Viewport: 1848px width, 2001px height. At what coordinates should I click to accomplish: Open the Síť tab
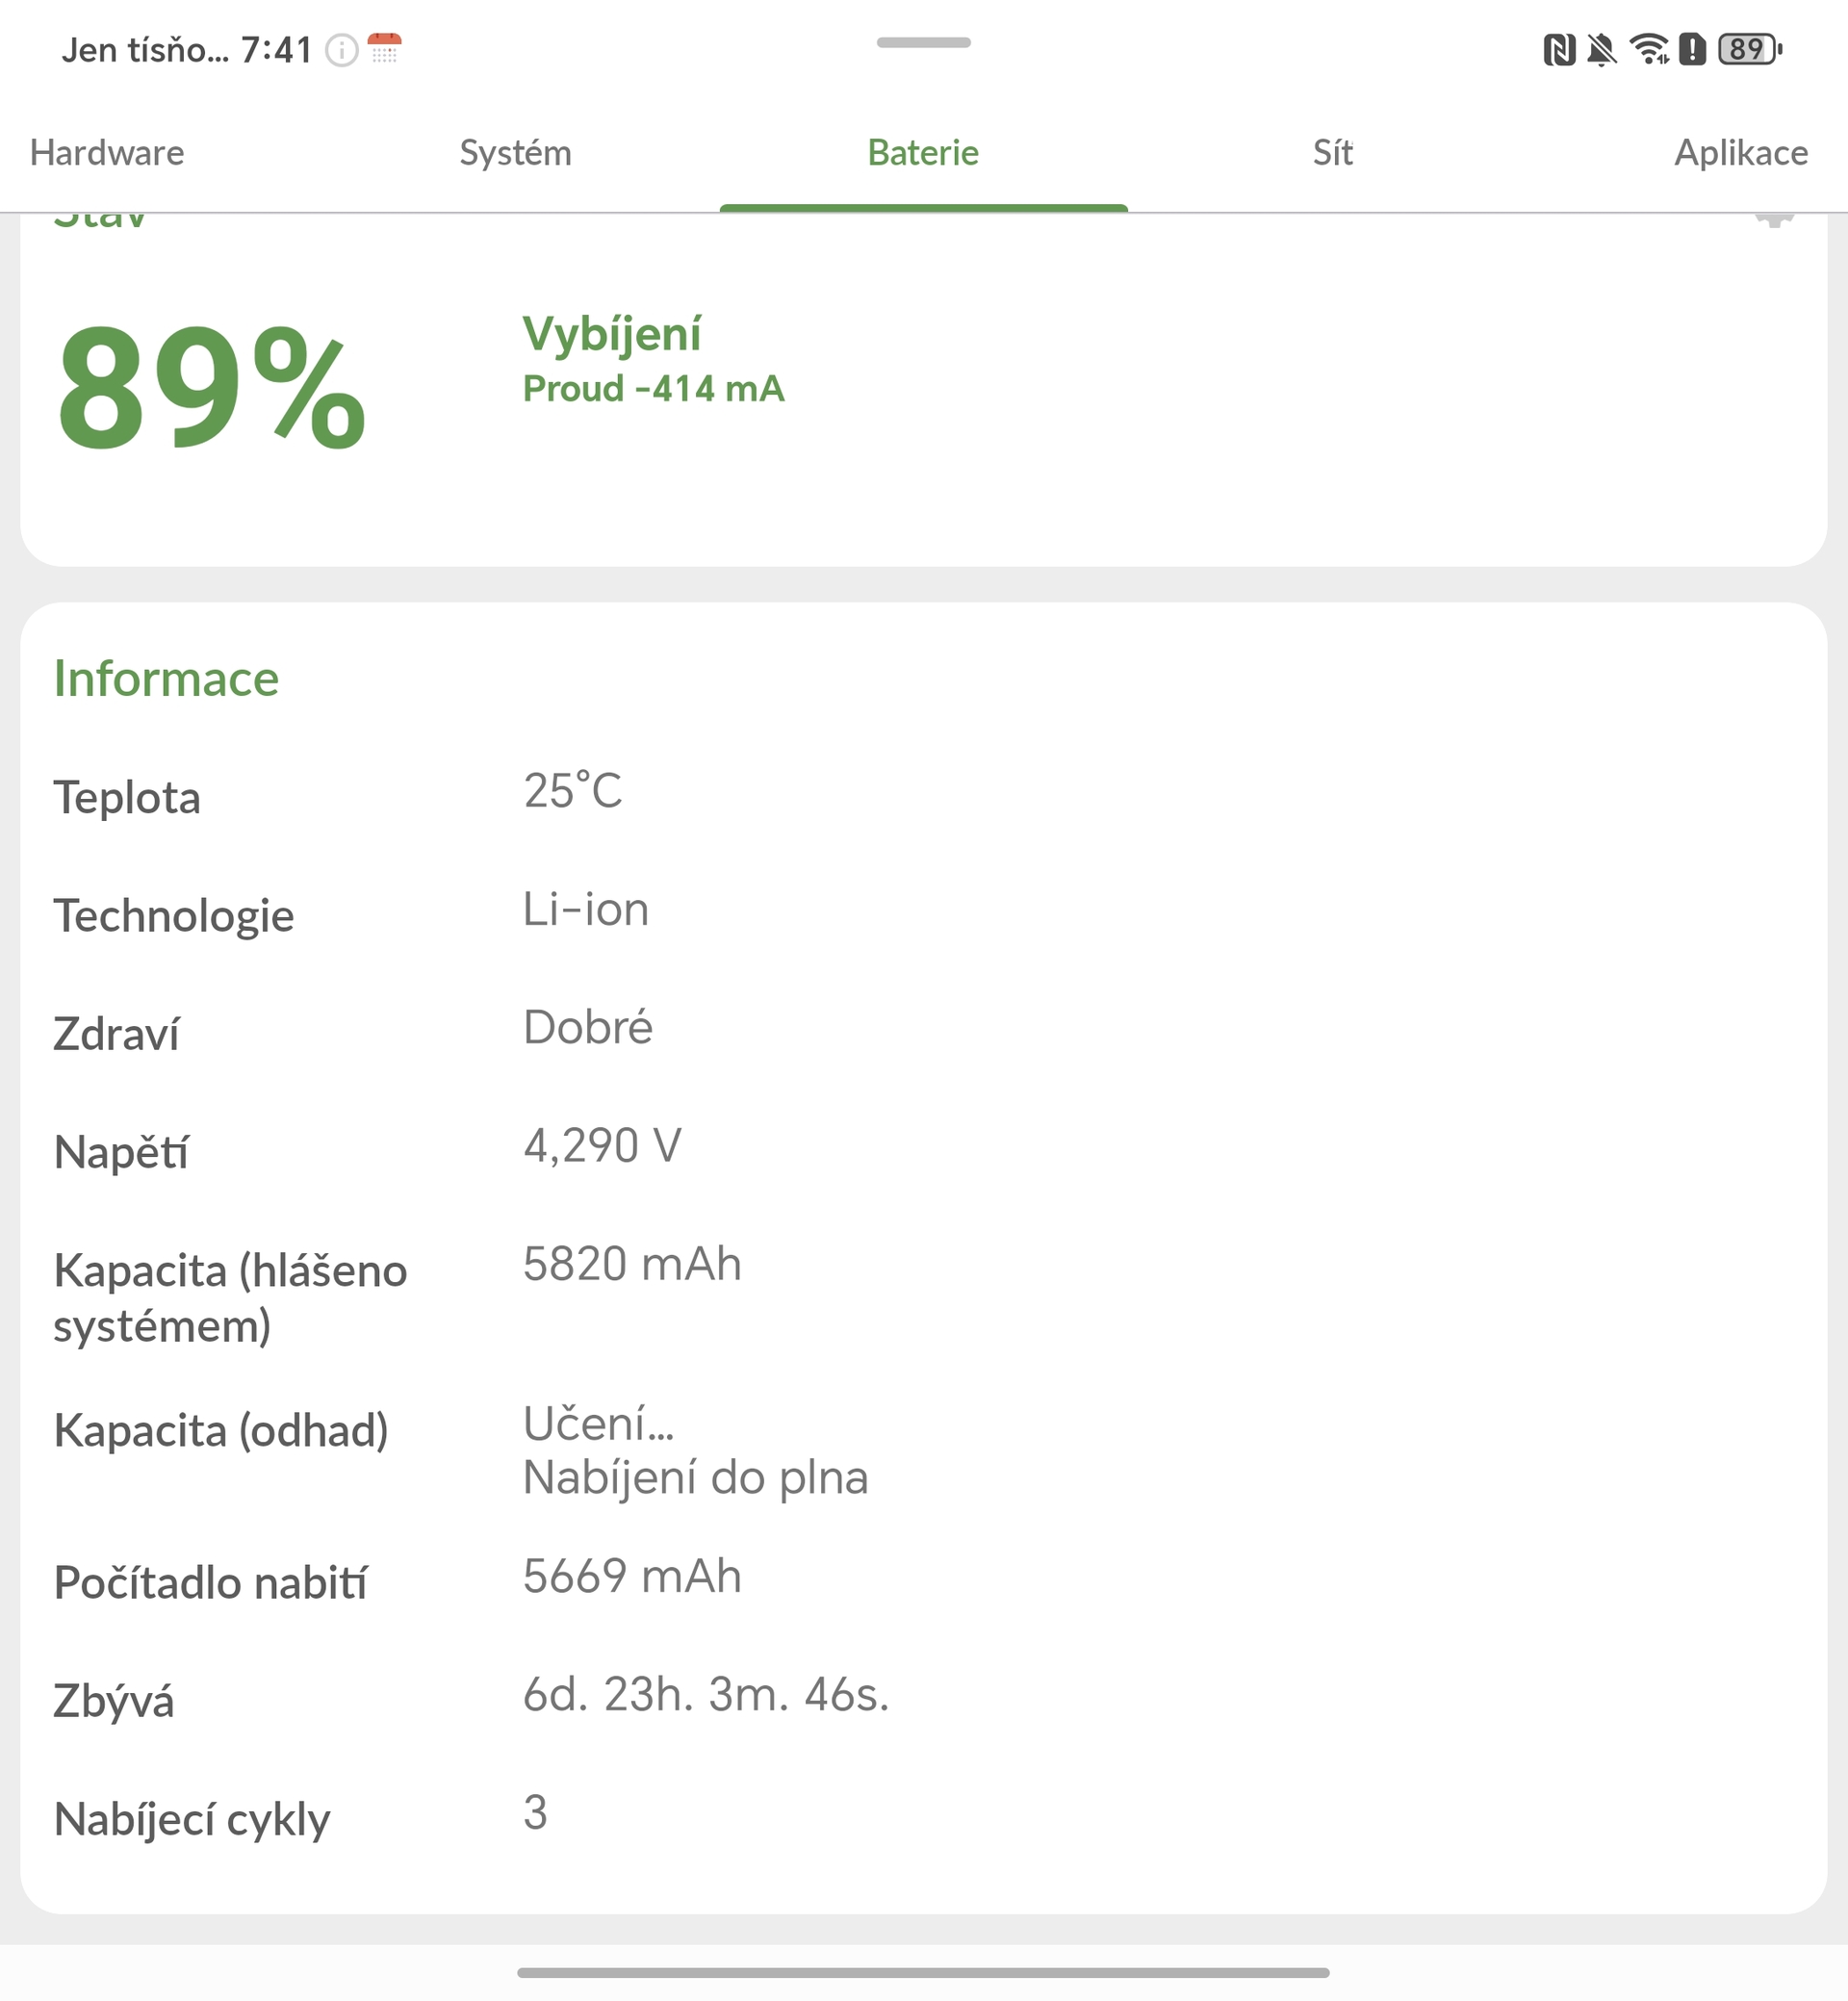coord(1332,153)
